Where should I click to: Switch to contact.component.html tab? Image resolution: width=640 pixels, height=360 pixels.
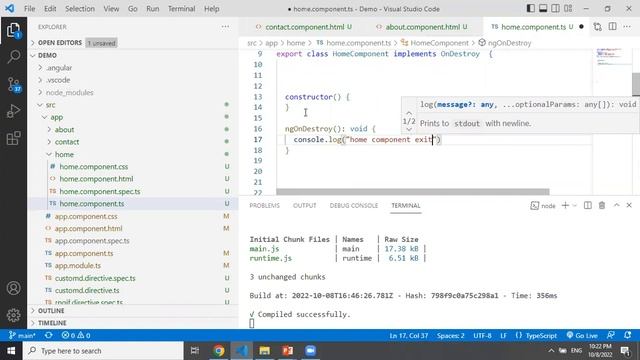coord(304,27)
